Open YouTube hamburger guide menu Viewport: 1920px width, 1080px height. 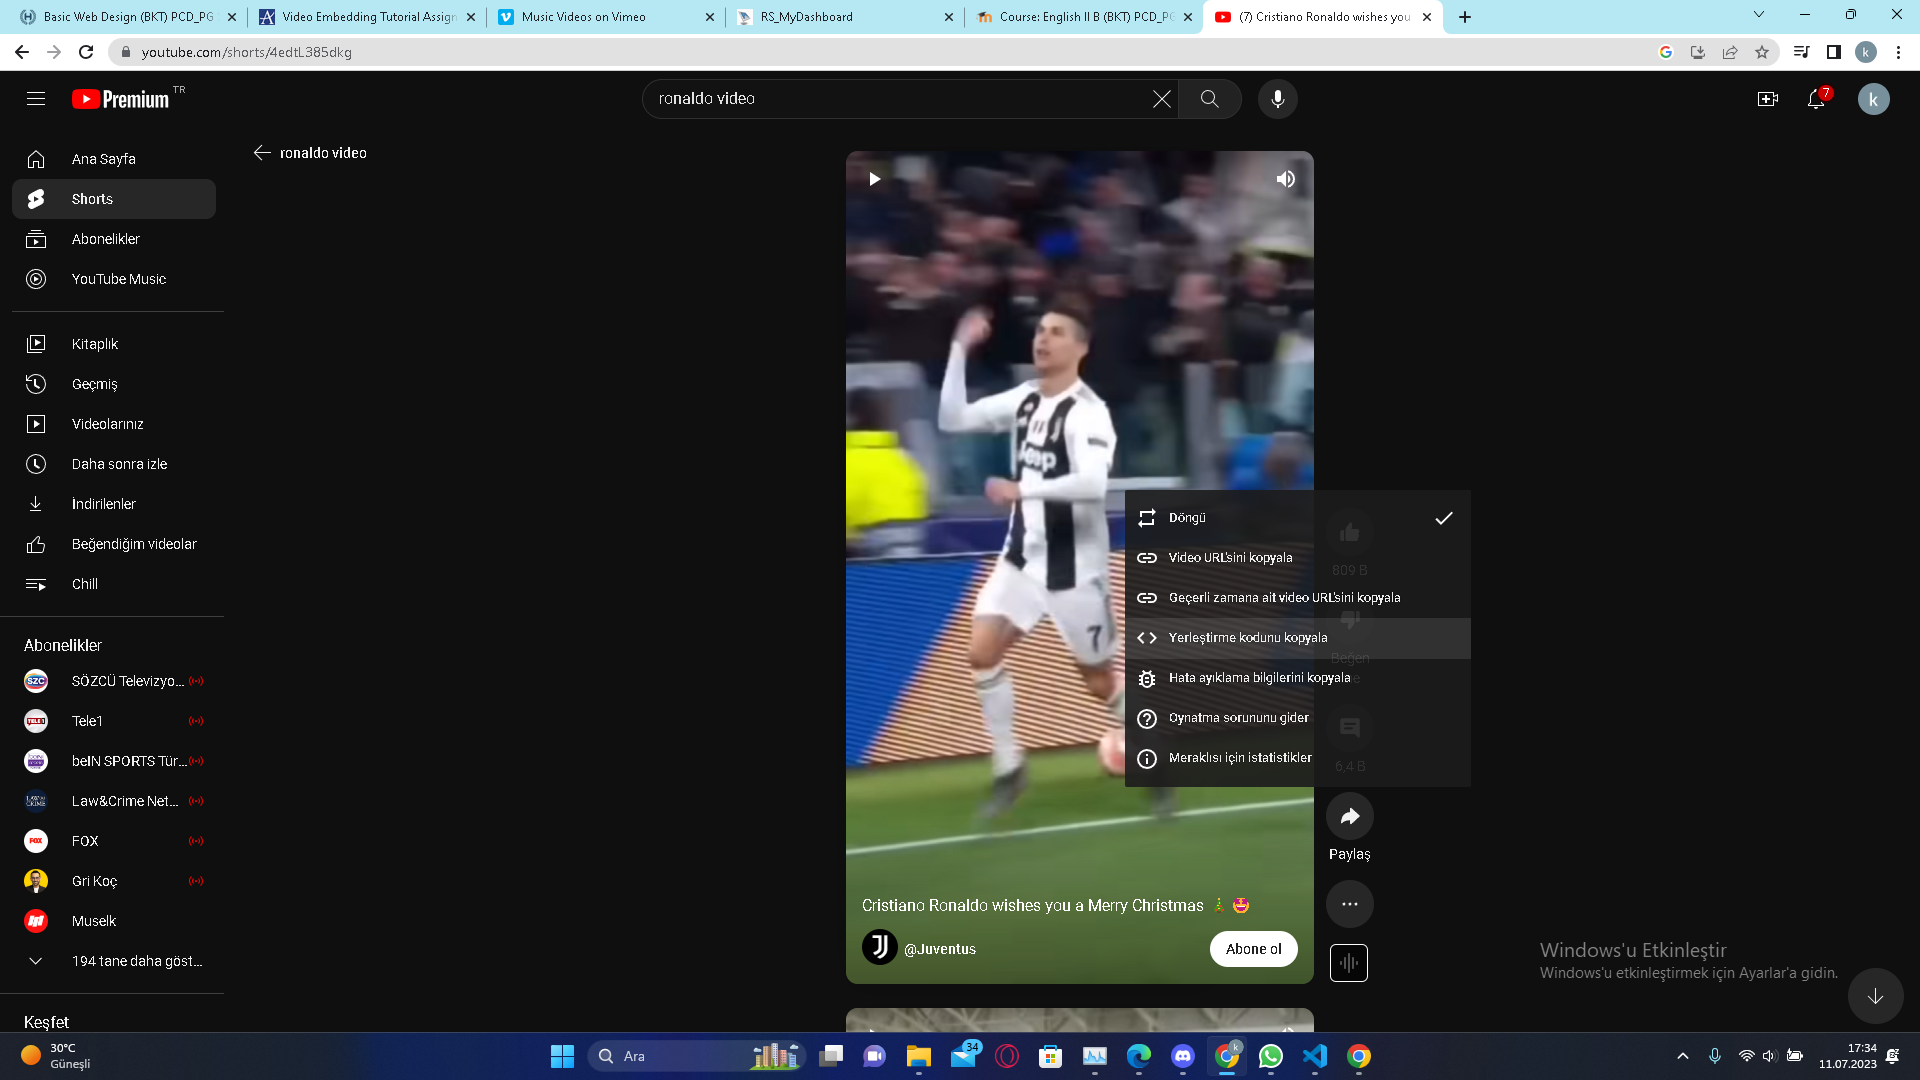pos(36,99)
